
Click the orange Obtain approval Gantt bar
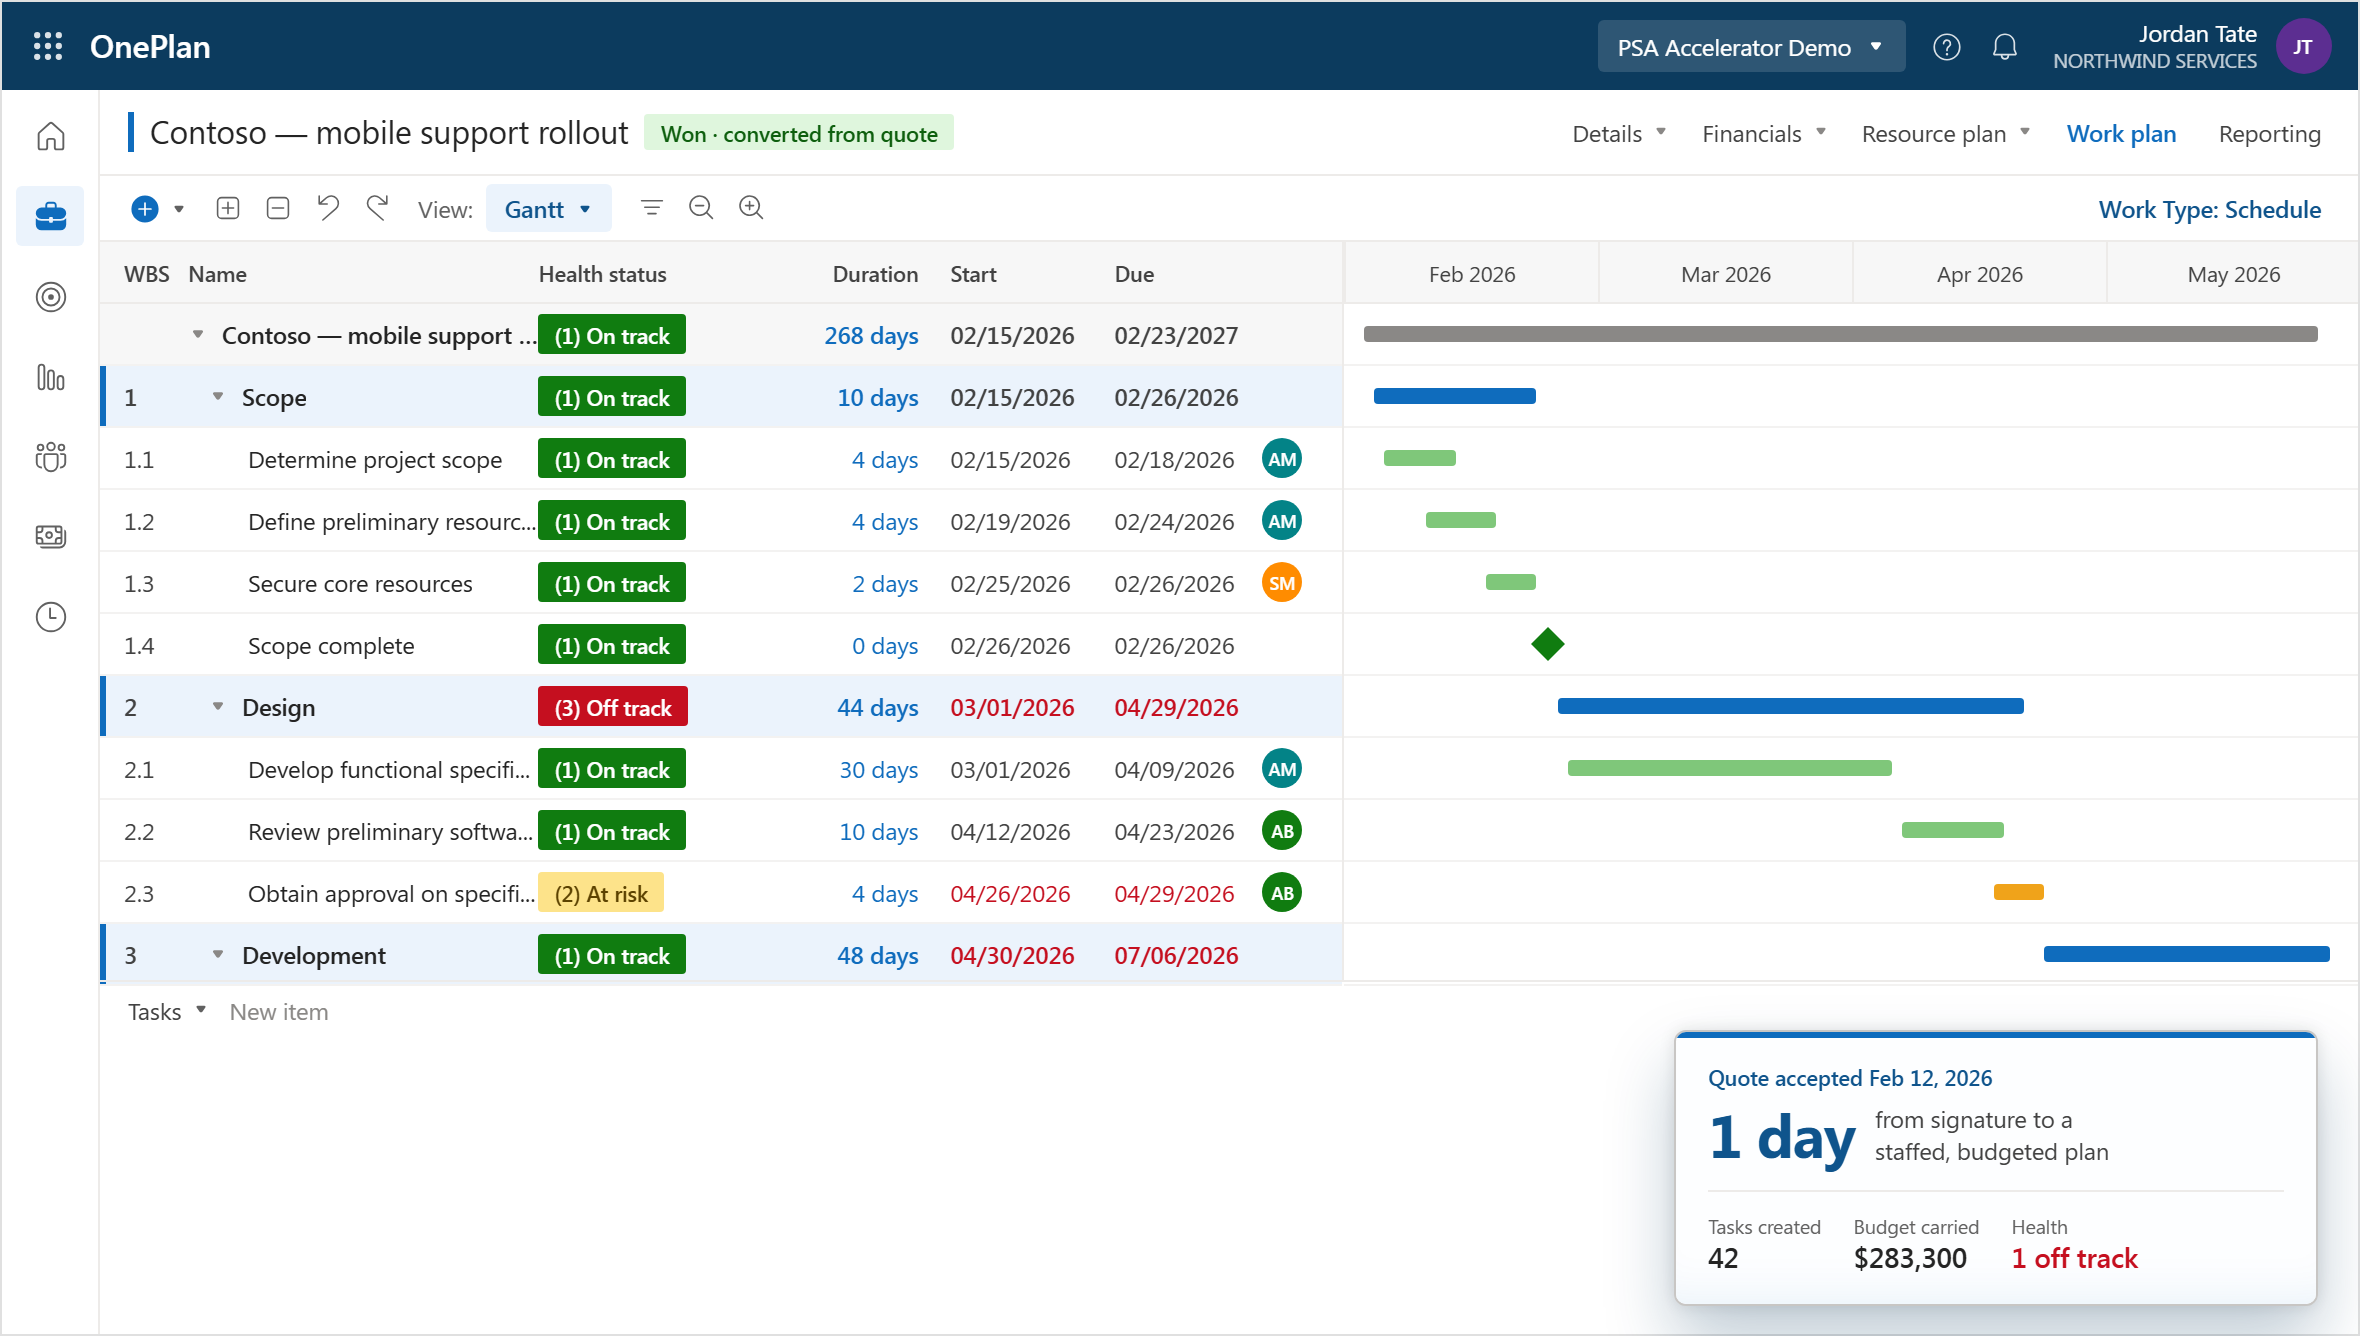click(2018, 892)
